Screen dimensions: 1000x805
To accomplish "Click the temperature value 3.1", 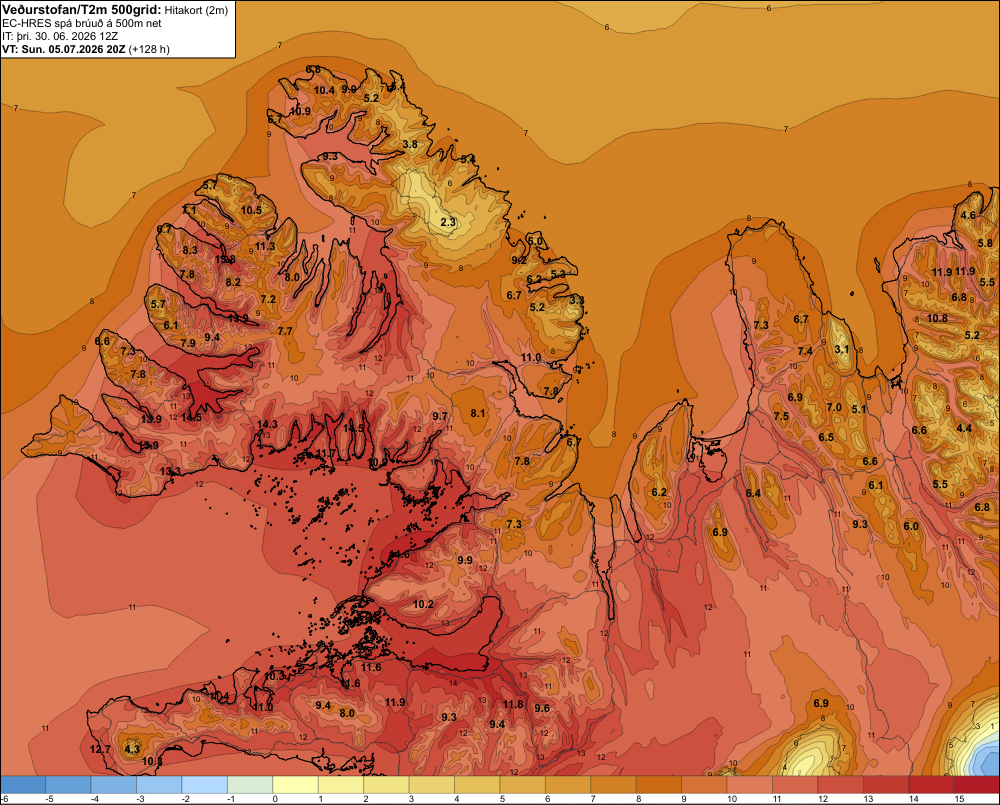I will tap(842, 349).
